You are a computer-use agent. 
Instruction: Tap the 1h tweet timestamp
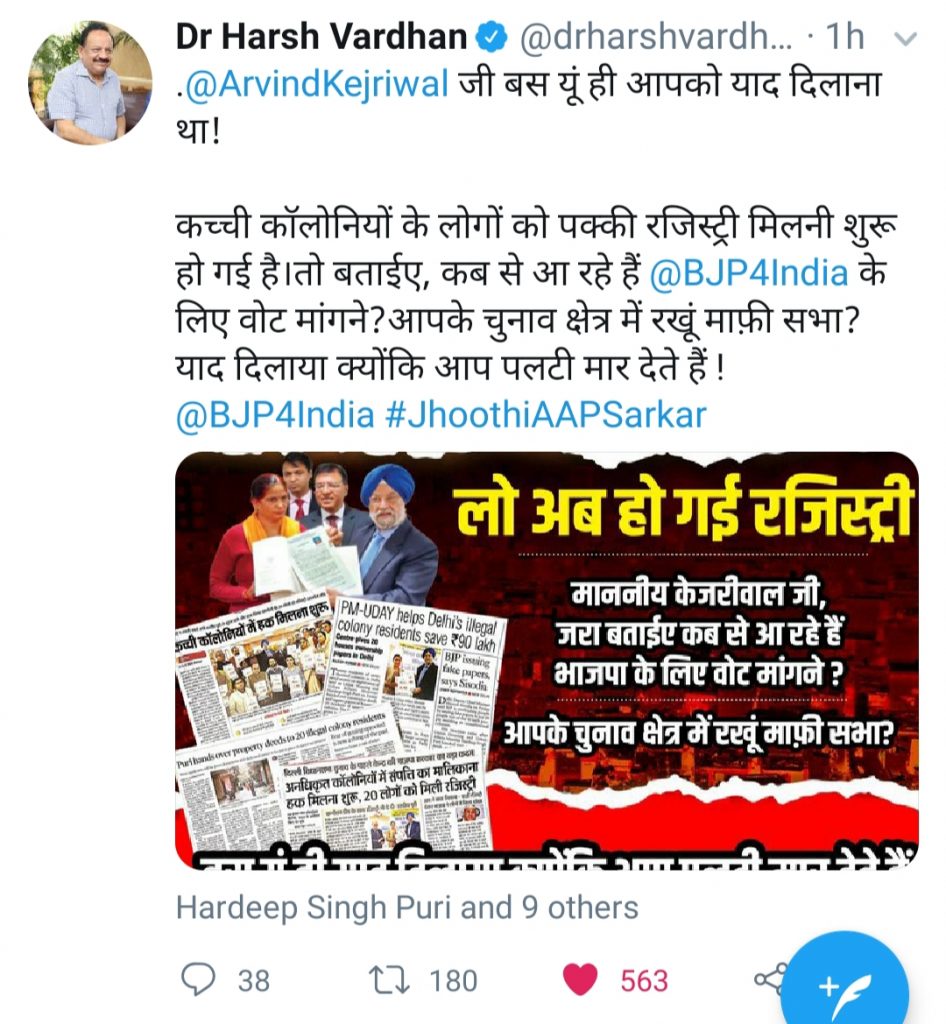point(845,37)
